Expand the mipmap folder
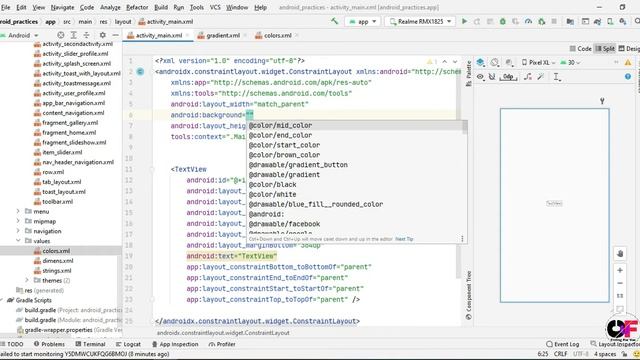 tap(18, 221)
